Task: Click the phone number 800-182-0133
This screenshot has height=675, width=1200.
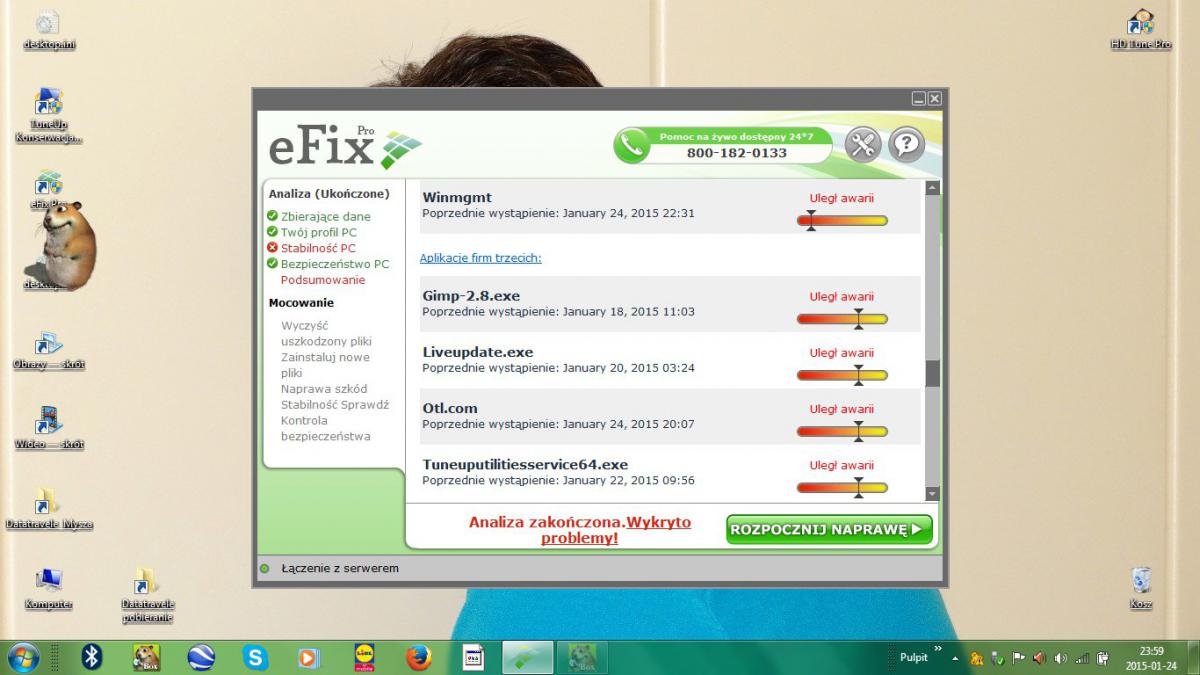Action: click(x=736, y=153)
